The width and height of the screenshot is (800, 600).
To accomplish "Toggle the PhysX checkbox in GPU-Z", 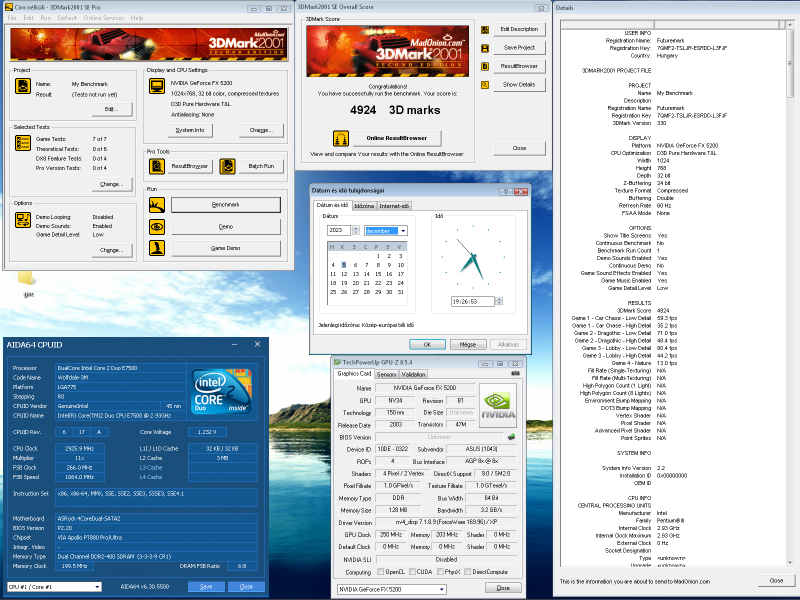I will (440, 572).
